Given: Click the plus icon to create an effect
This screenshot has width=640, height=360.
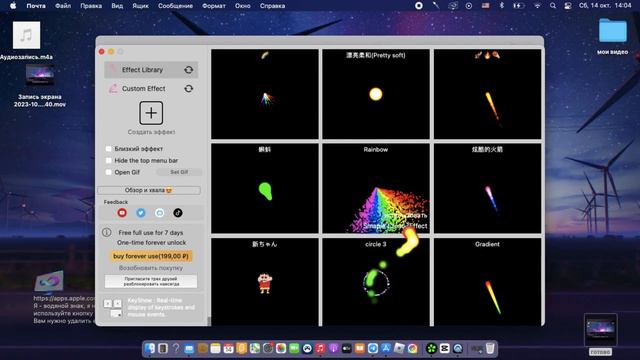Looking at the screenshot, I should 151,113.
